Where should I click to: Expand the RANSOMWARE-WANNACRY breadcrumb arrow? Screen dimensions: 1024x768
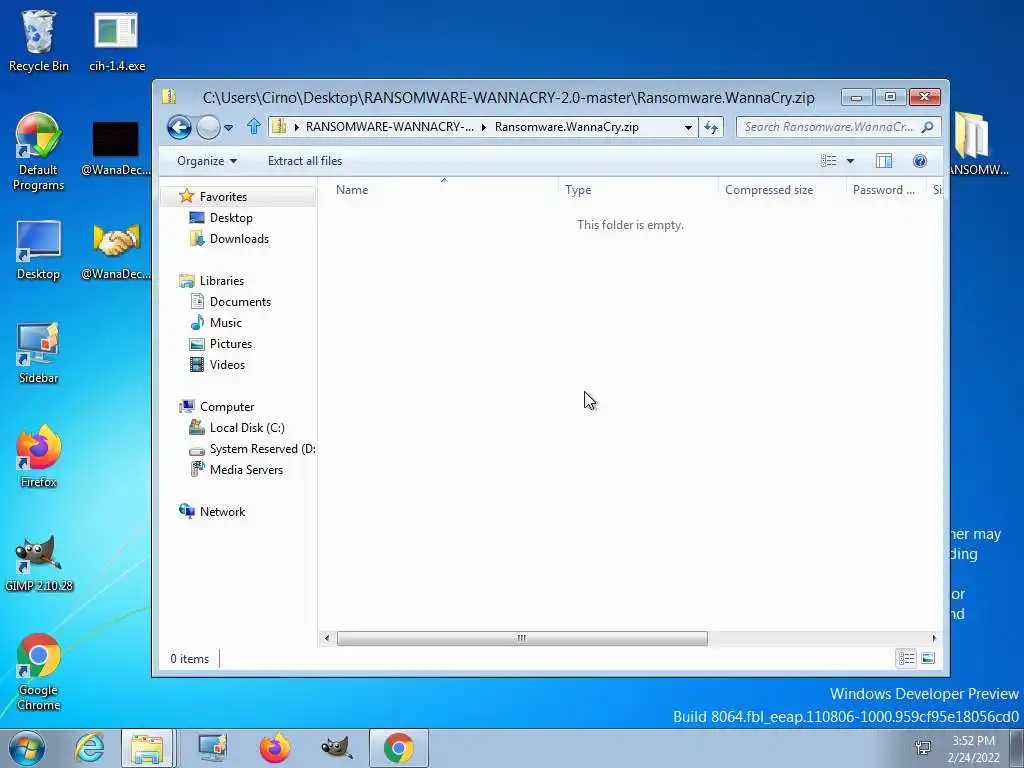[x=484, y=127]
